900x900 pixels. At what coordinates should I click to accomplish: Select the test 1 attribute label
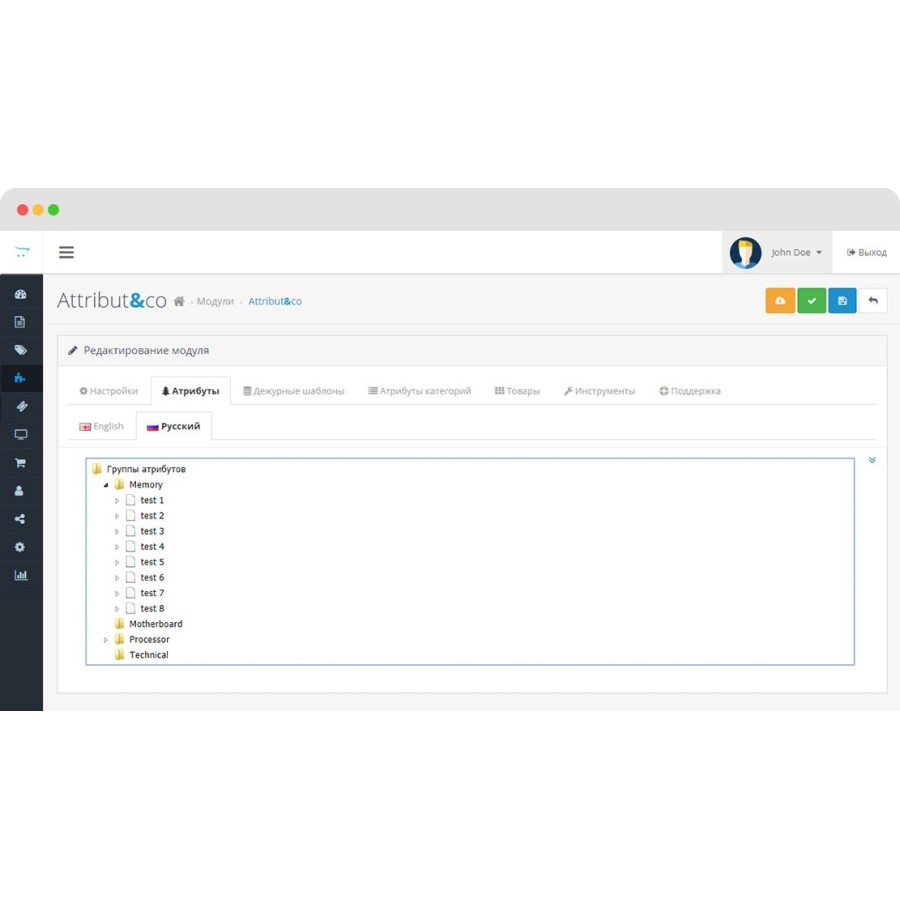click(152, 500)
